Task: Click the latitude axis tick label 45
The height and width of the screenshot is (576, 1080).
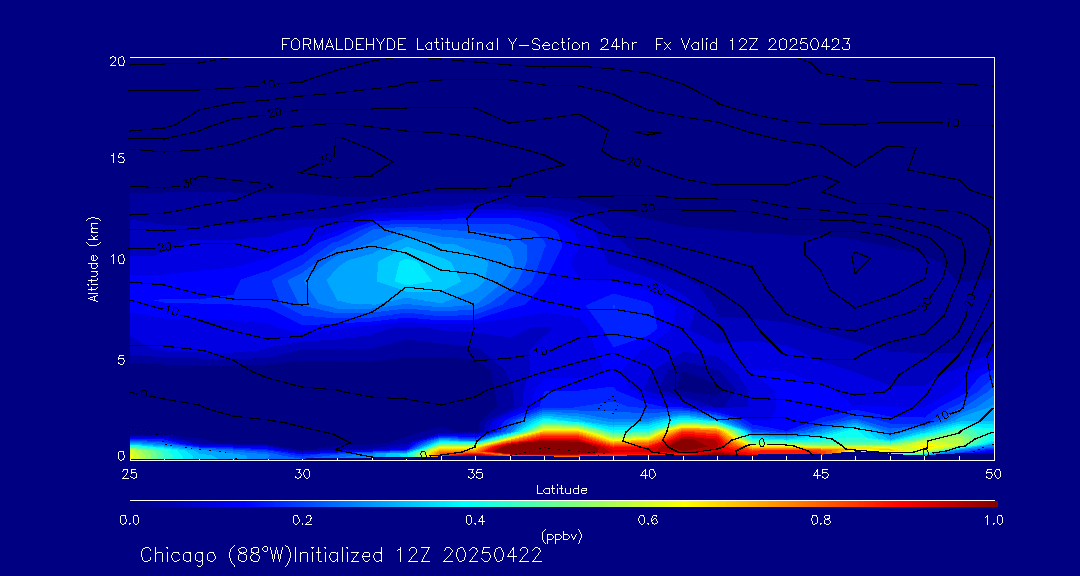Action: tap(820, 474)
